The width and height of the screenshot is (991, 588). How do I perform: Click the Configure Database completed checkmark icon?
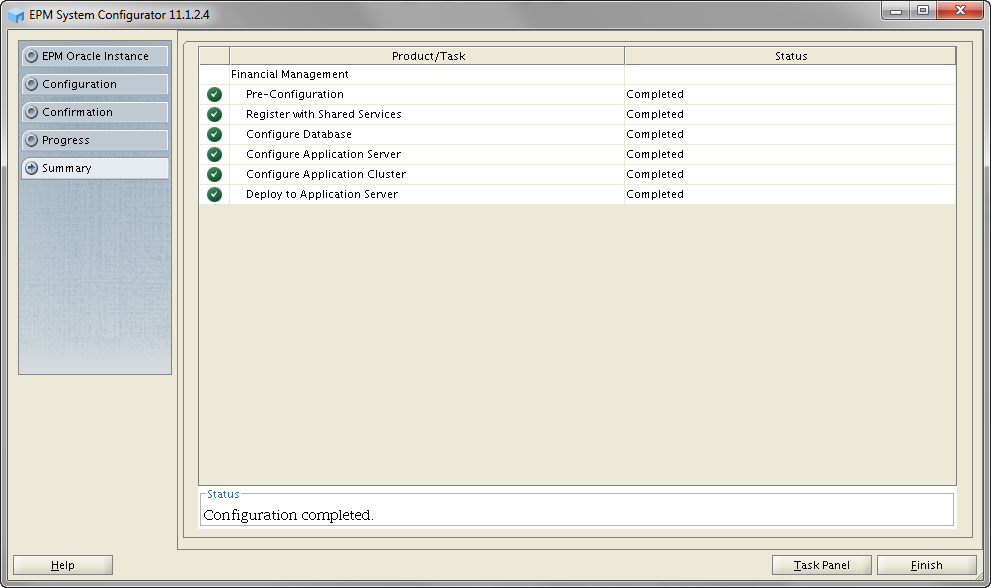coord(214,134)
